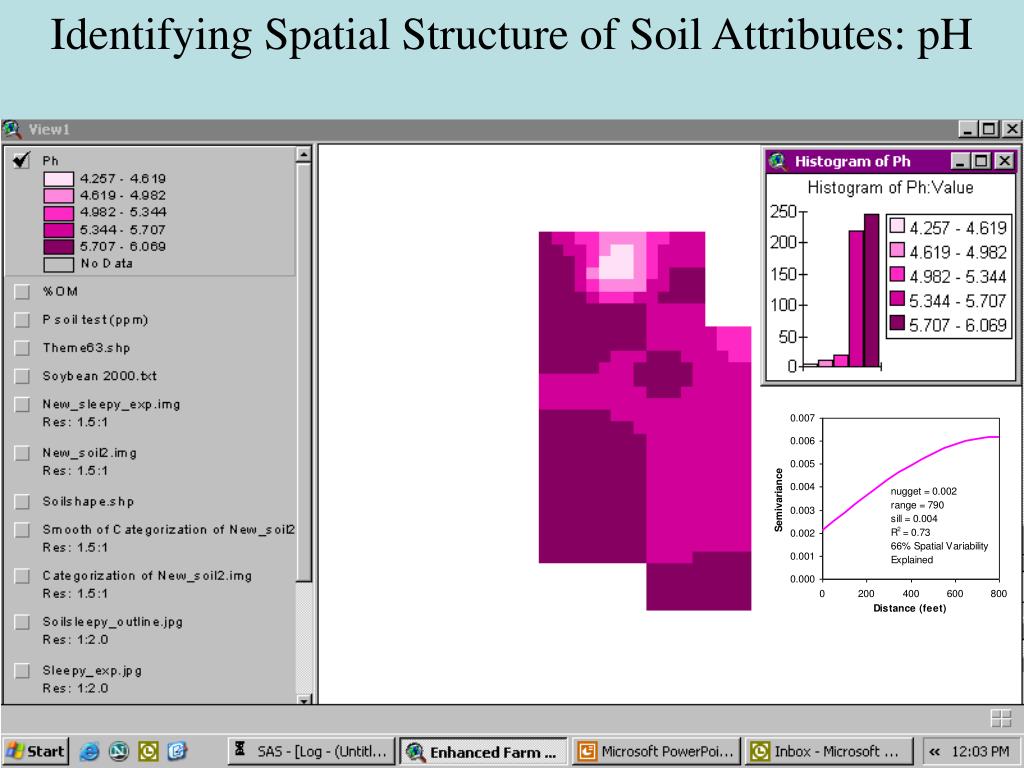Click the 5.344 - 5.707 legend swatch
The image size is (1024, 768).
click(59, 229)
